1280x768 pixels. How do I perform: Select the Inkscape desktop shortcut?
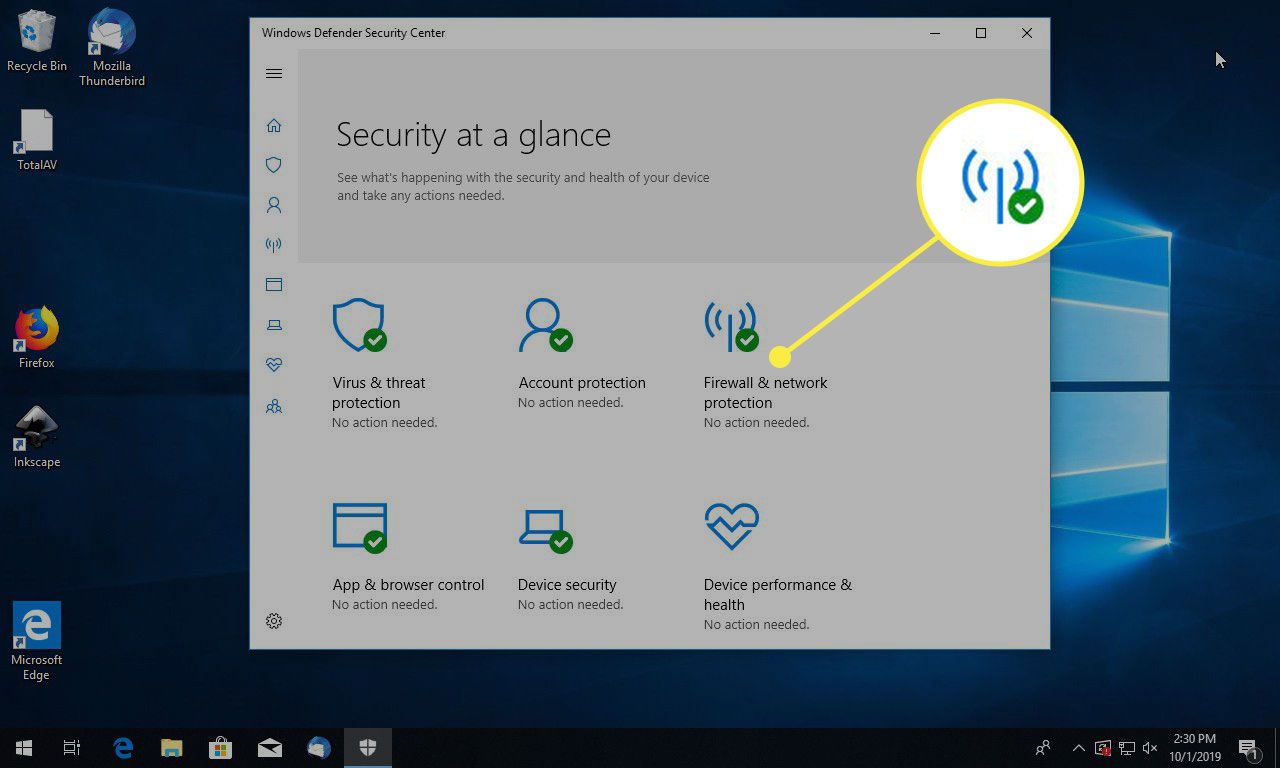[37, 437]
